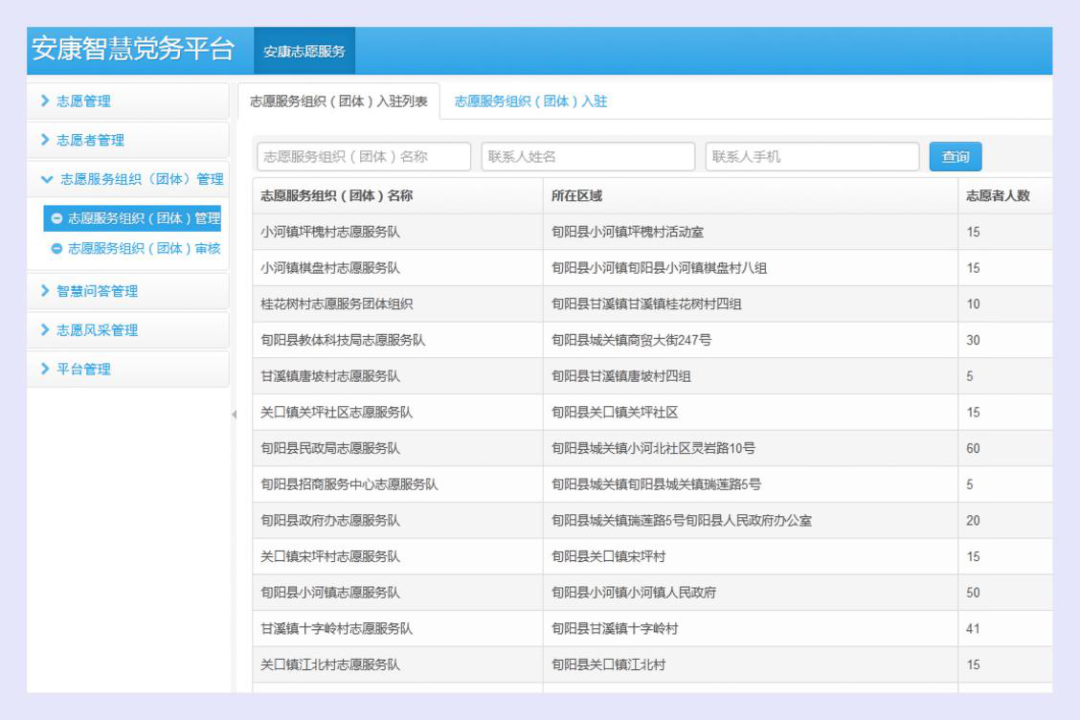
Task: Expand the 平台管理 sidebar section
Action: (x=127, y=369)
